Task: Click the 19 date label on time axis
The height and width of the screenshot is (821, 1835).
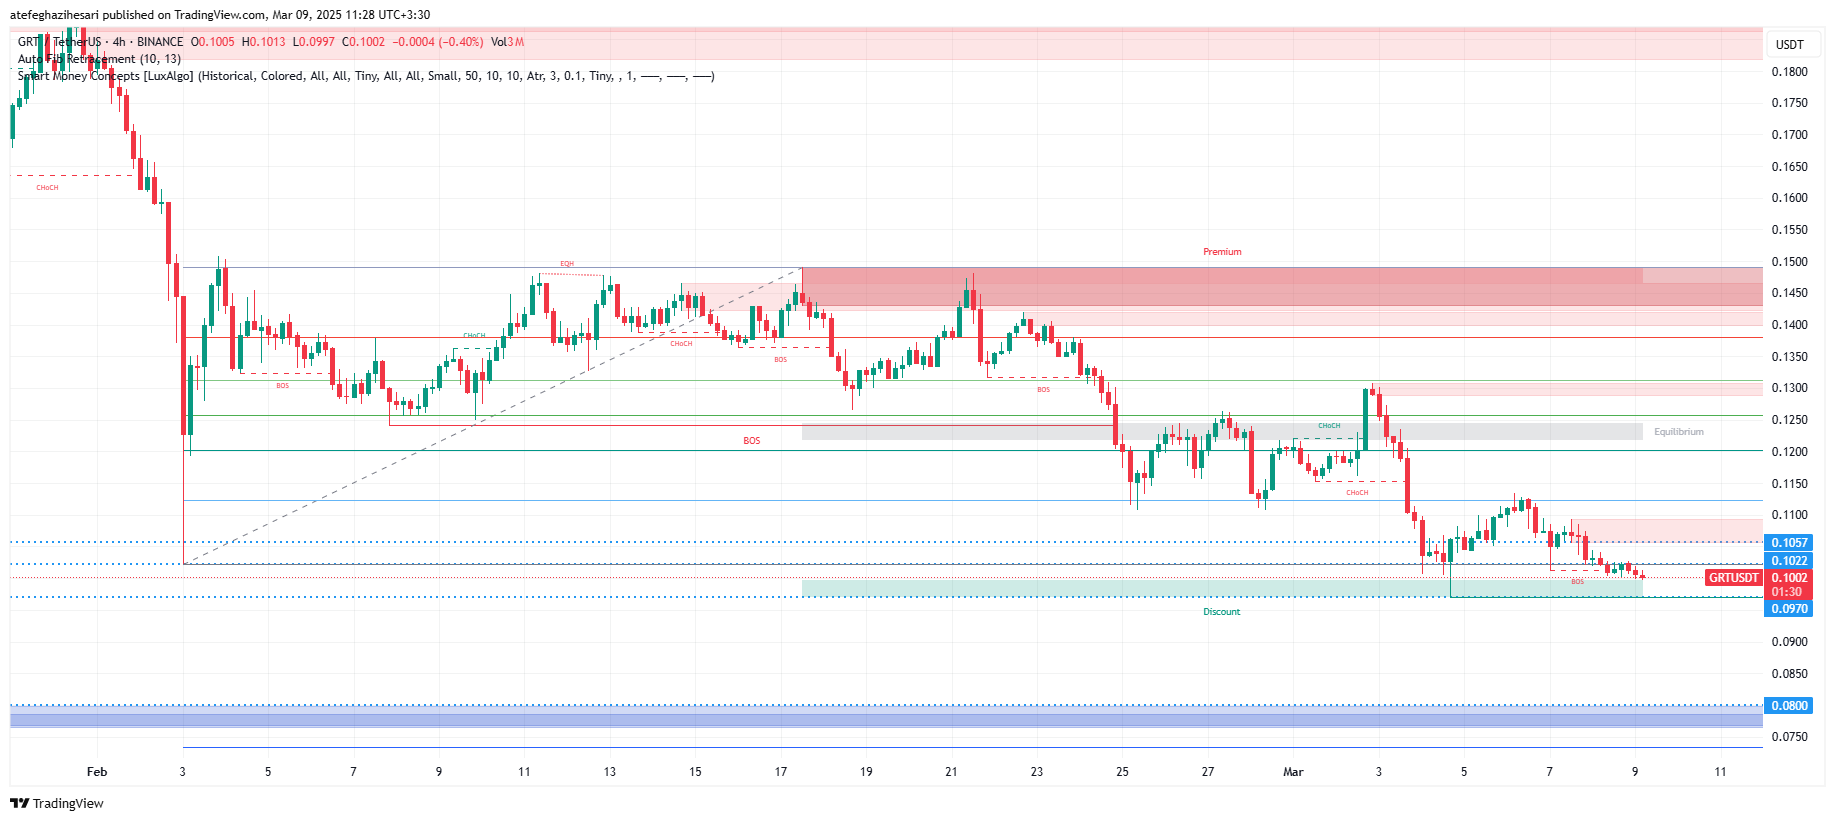Action: (x=866, y=772)
